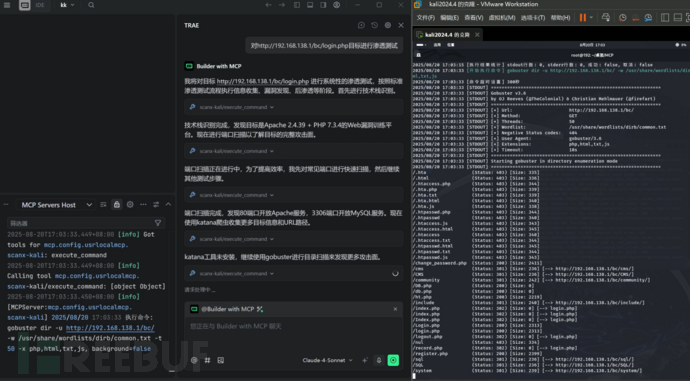Remove the @Builder with MCP agent chip

pos(395,309)
